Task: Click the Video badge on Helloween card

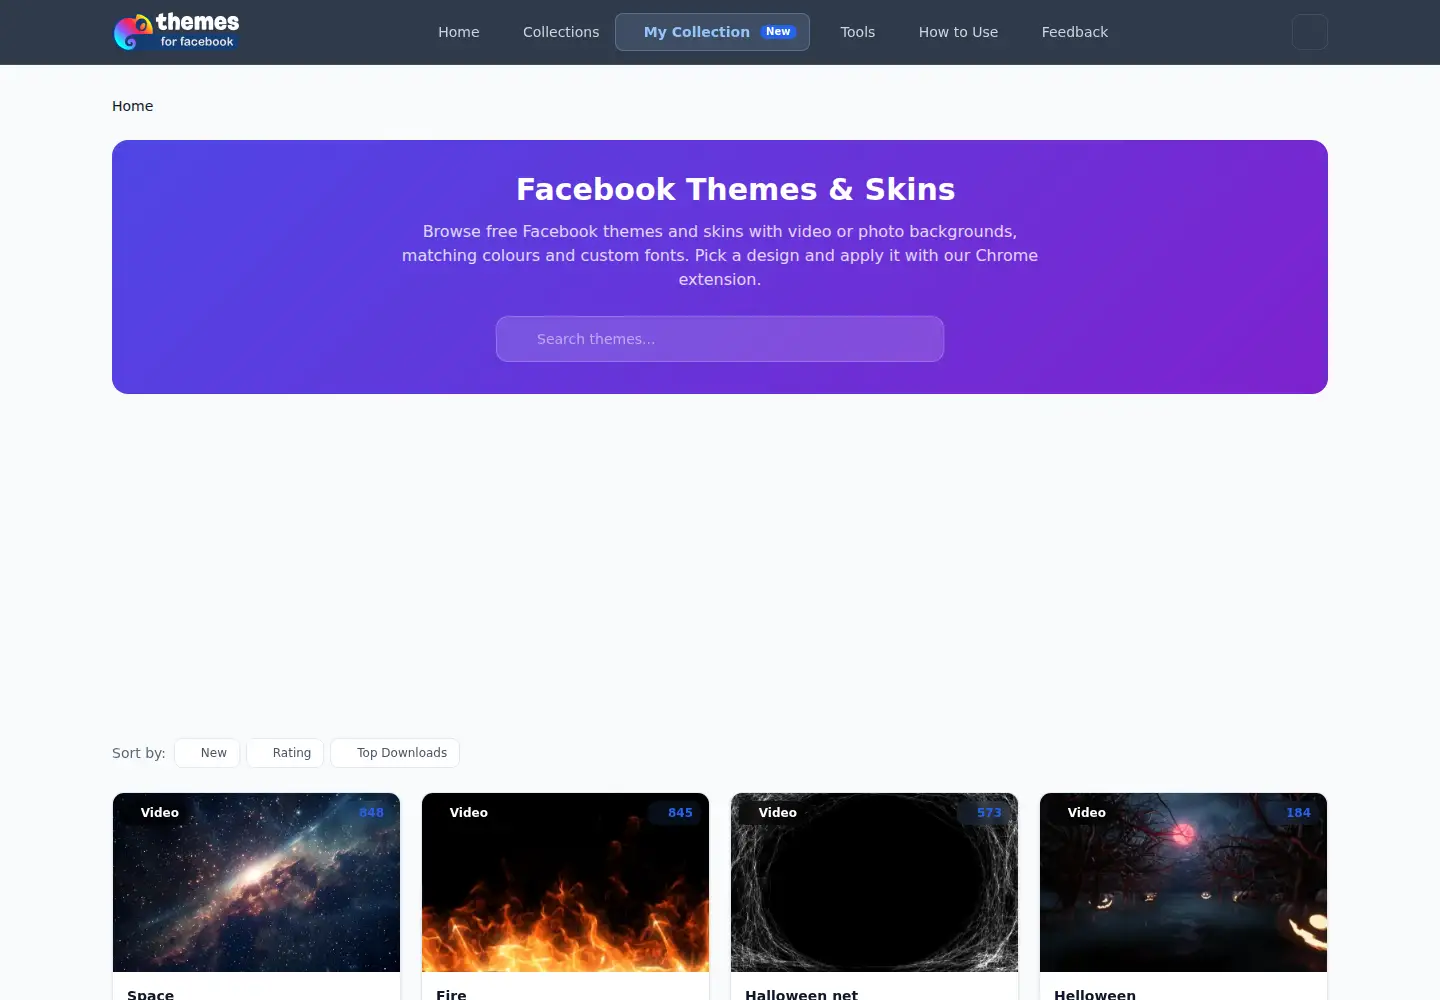Action: [1079, 813]
